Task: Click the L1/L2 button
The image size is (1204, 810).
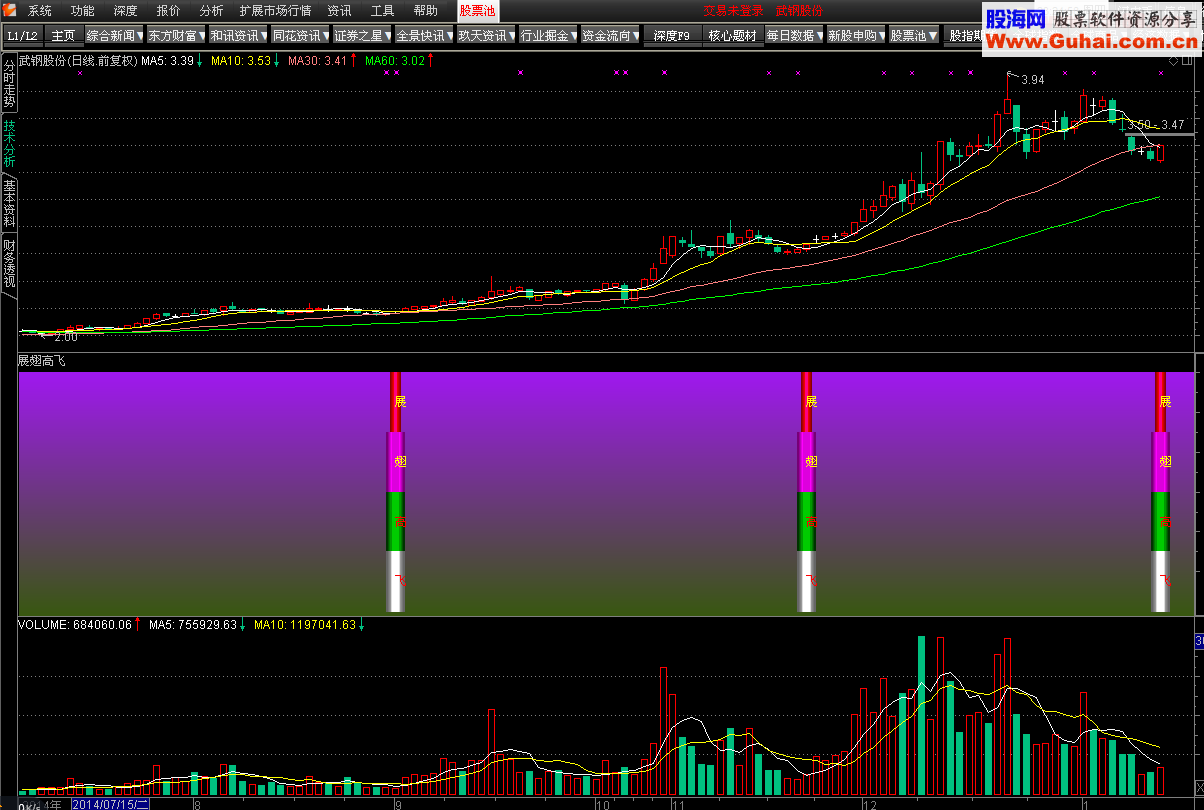Action: [22, 35]
